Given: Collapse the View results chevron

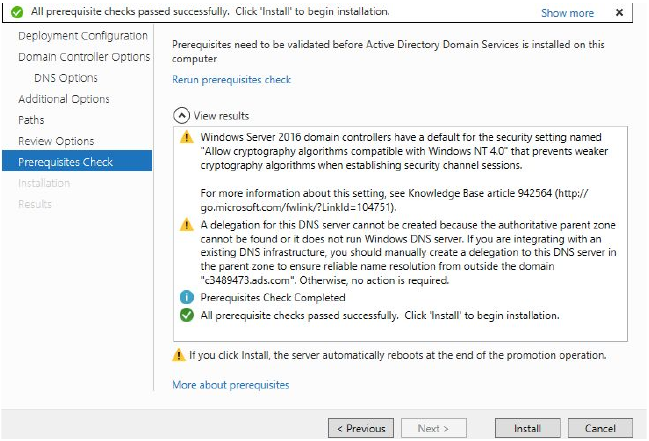Looking at the screenshot, I should click(180, 116).
